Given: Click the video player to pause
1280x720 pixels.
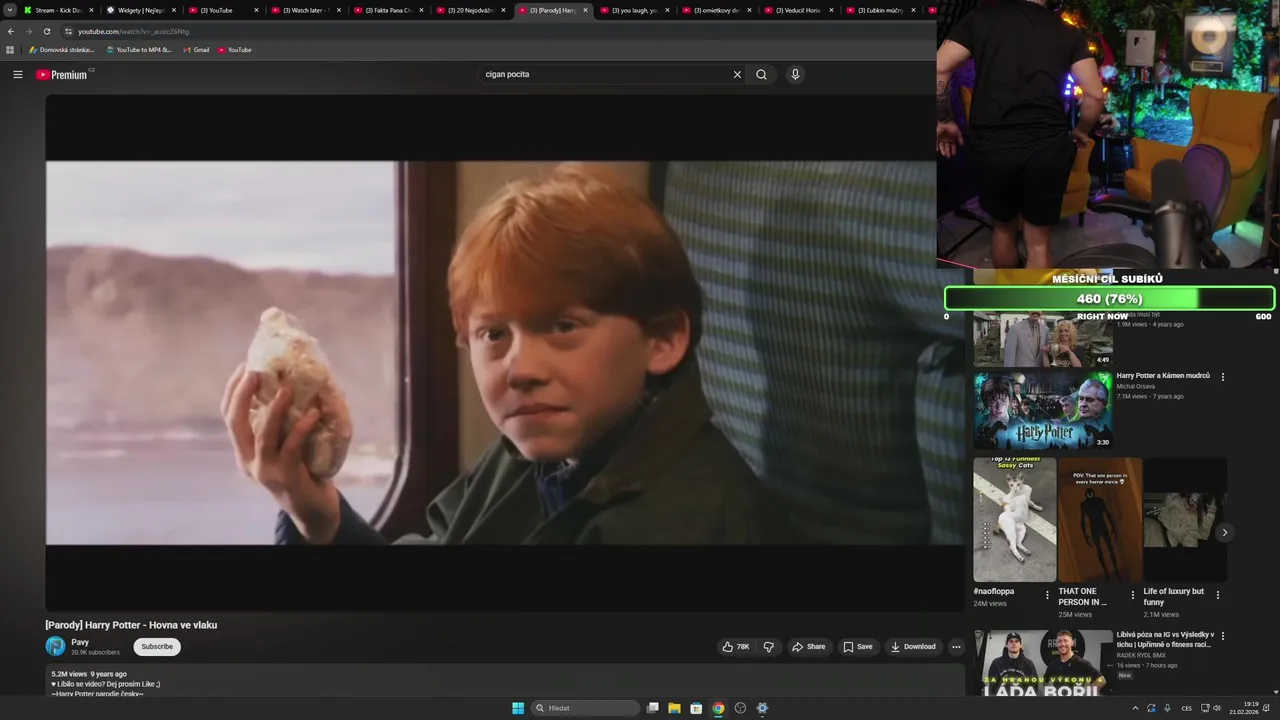Looking at the screenshot, I should (505, 353).
